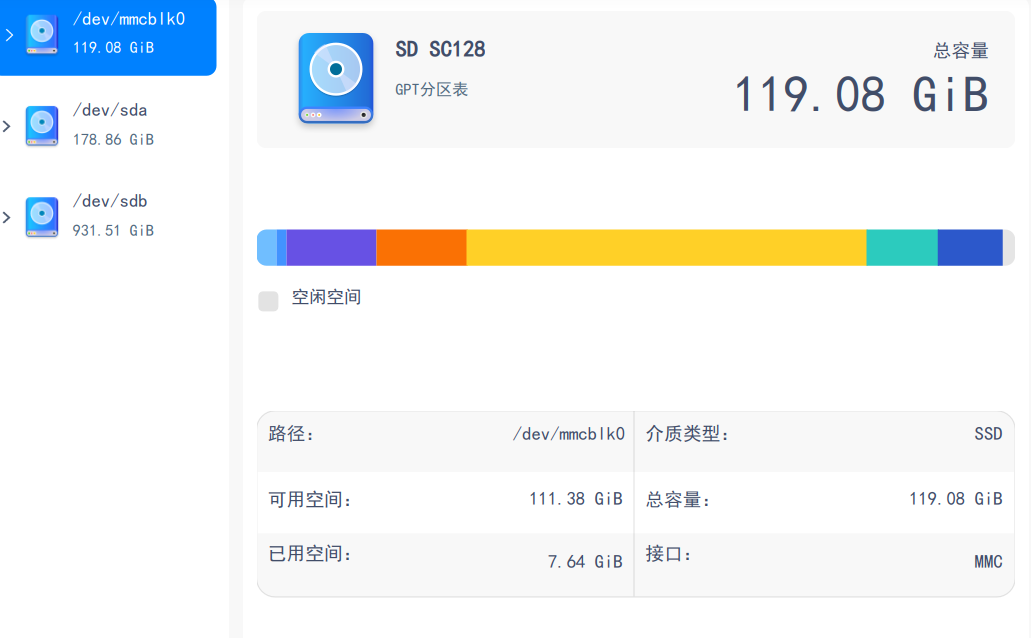Click the 可用空间 value 111.38 GiB

[576, 498]
